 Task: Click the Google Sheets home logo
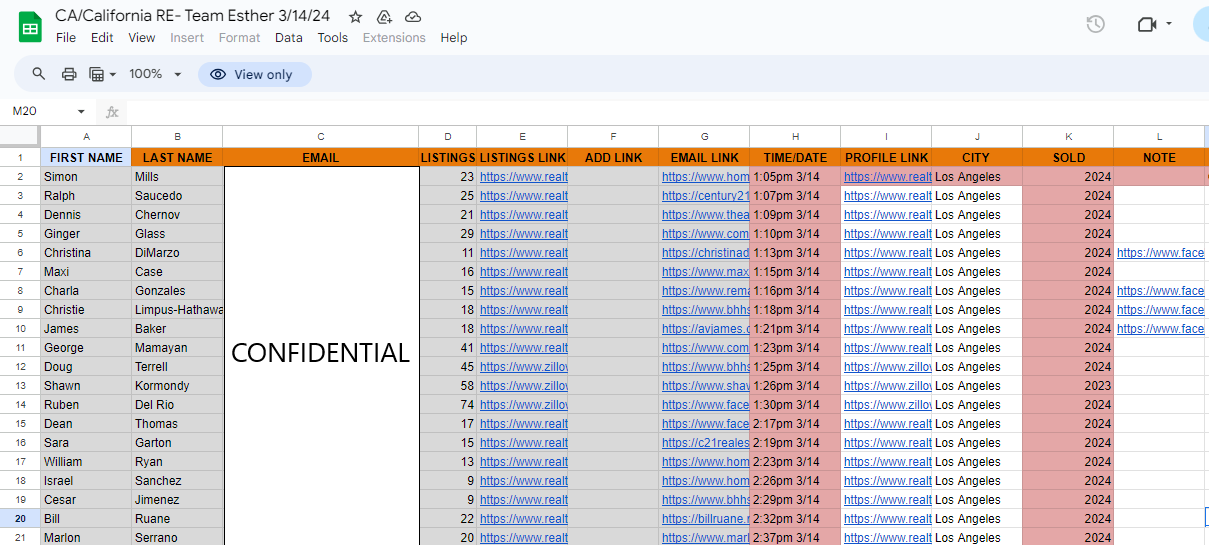[30, 27]
